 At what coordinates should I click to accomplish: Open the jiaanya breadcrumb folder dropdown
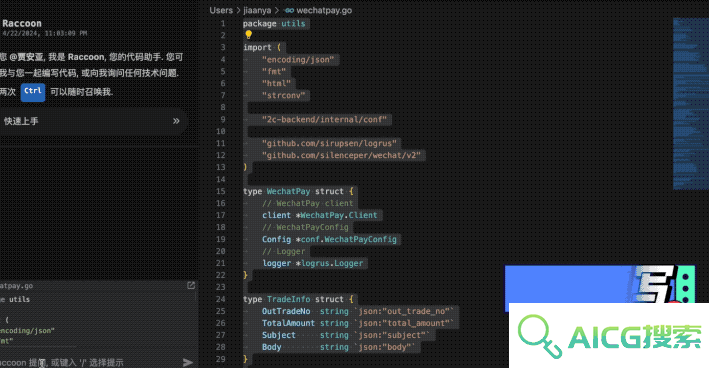point(257,10)
